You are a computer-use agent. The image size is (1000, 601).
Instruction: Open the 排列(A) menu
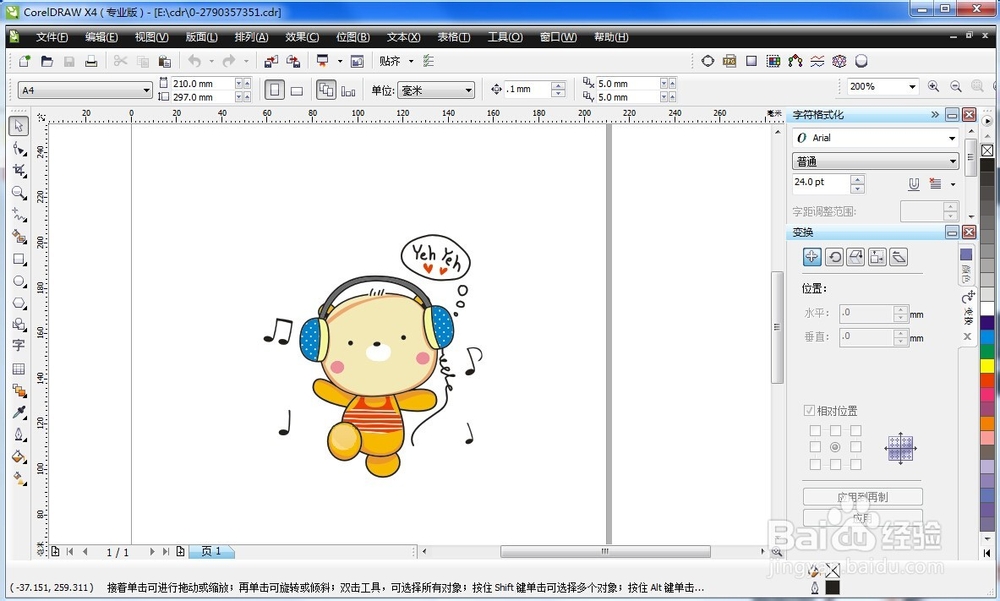251,37
